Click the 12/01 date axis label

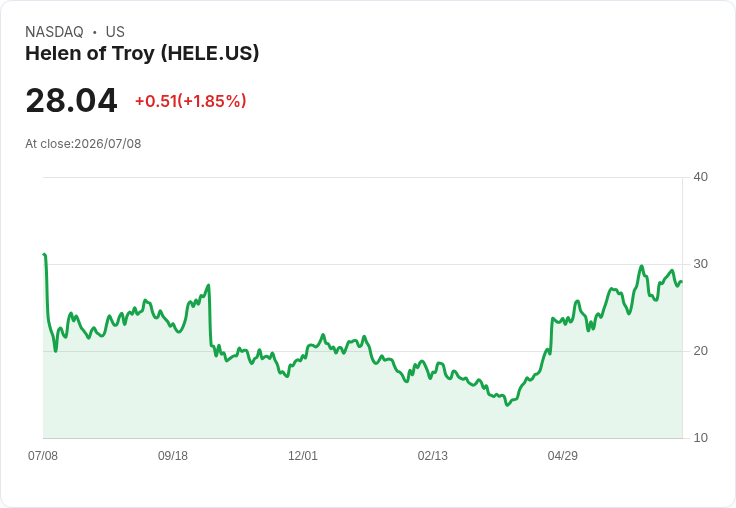coord(303,455)
